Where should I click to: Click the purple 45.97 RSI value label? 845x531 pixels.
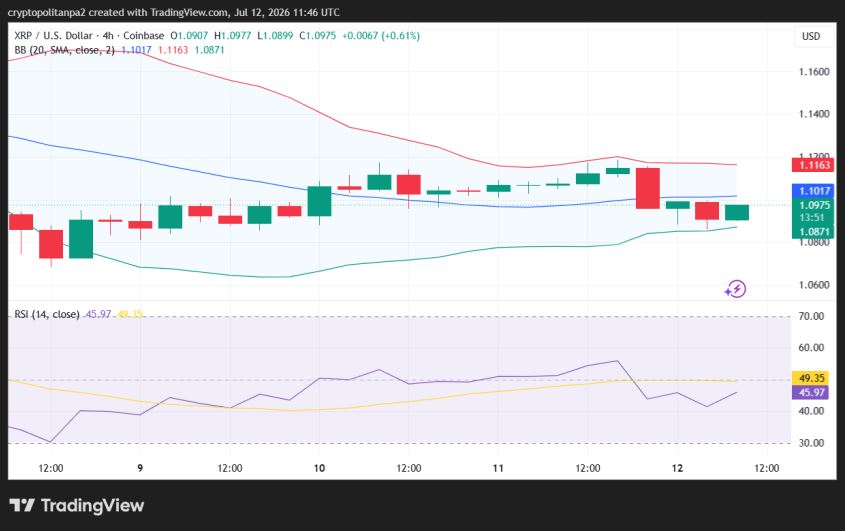810,392
